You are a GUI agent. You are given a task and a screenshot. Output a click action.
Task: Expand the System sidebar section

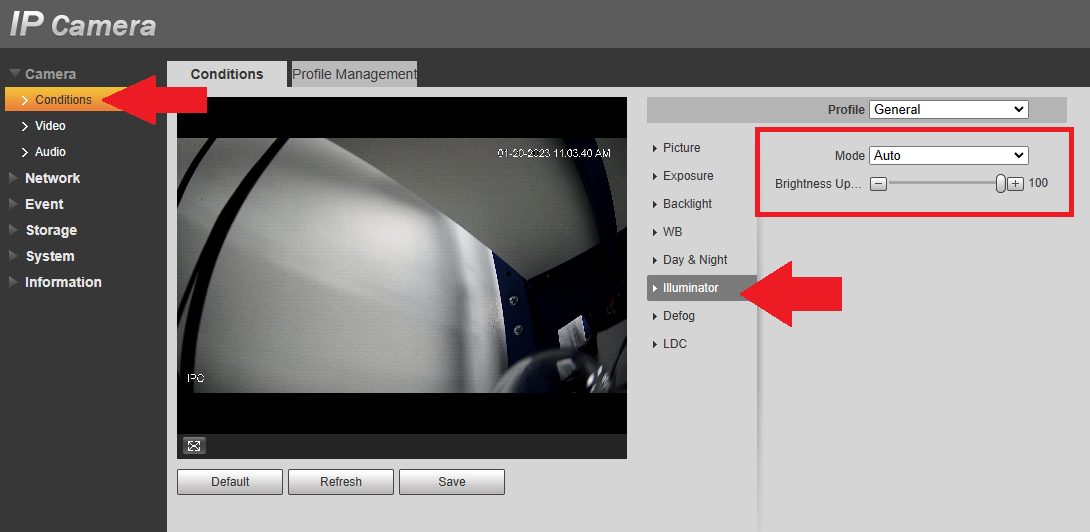(x=50, y=256)
